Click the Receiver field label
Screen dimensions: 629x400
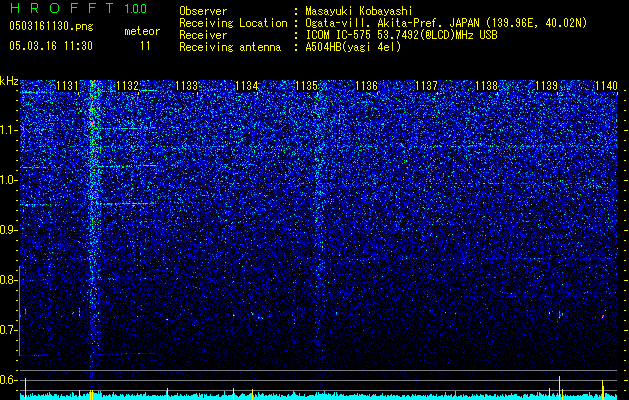[203, 35]
